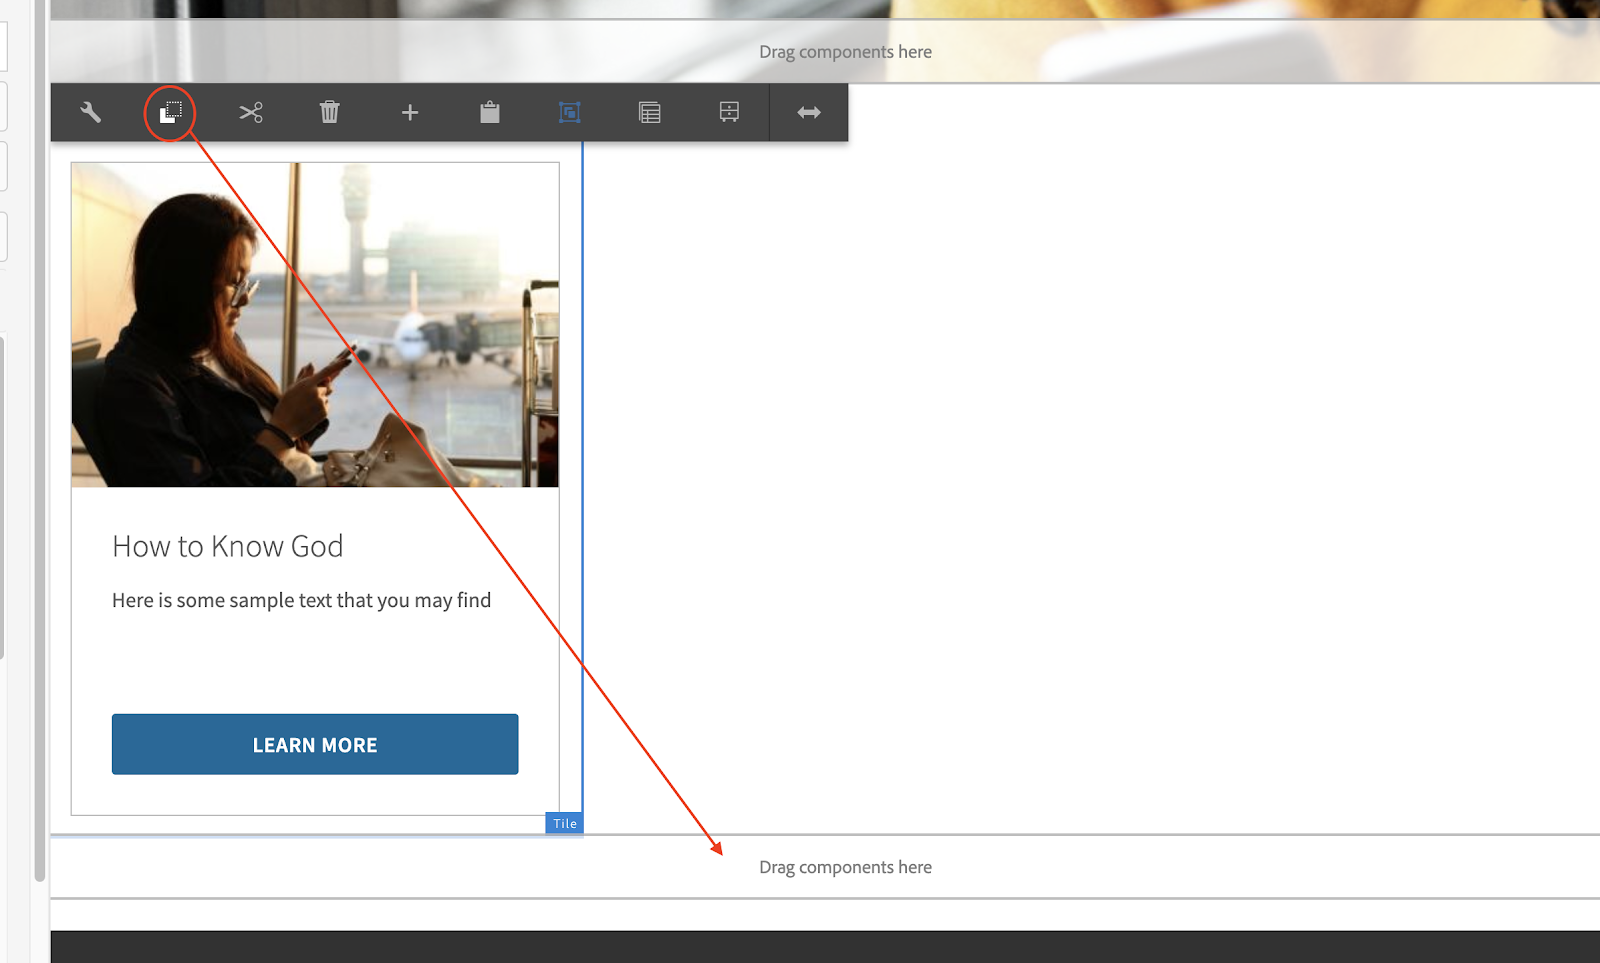Paste component using clipboard icon
The width and height of the screenshot is (1600, 963).
pyautogui.click(x=490, y=112)
